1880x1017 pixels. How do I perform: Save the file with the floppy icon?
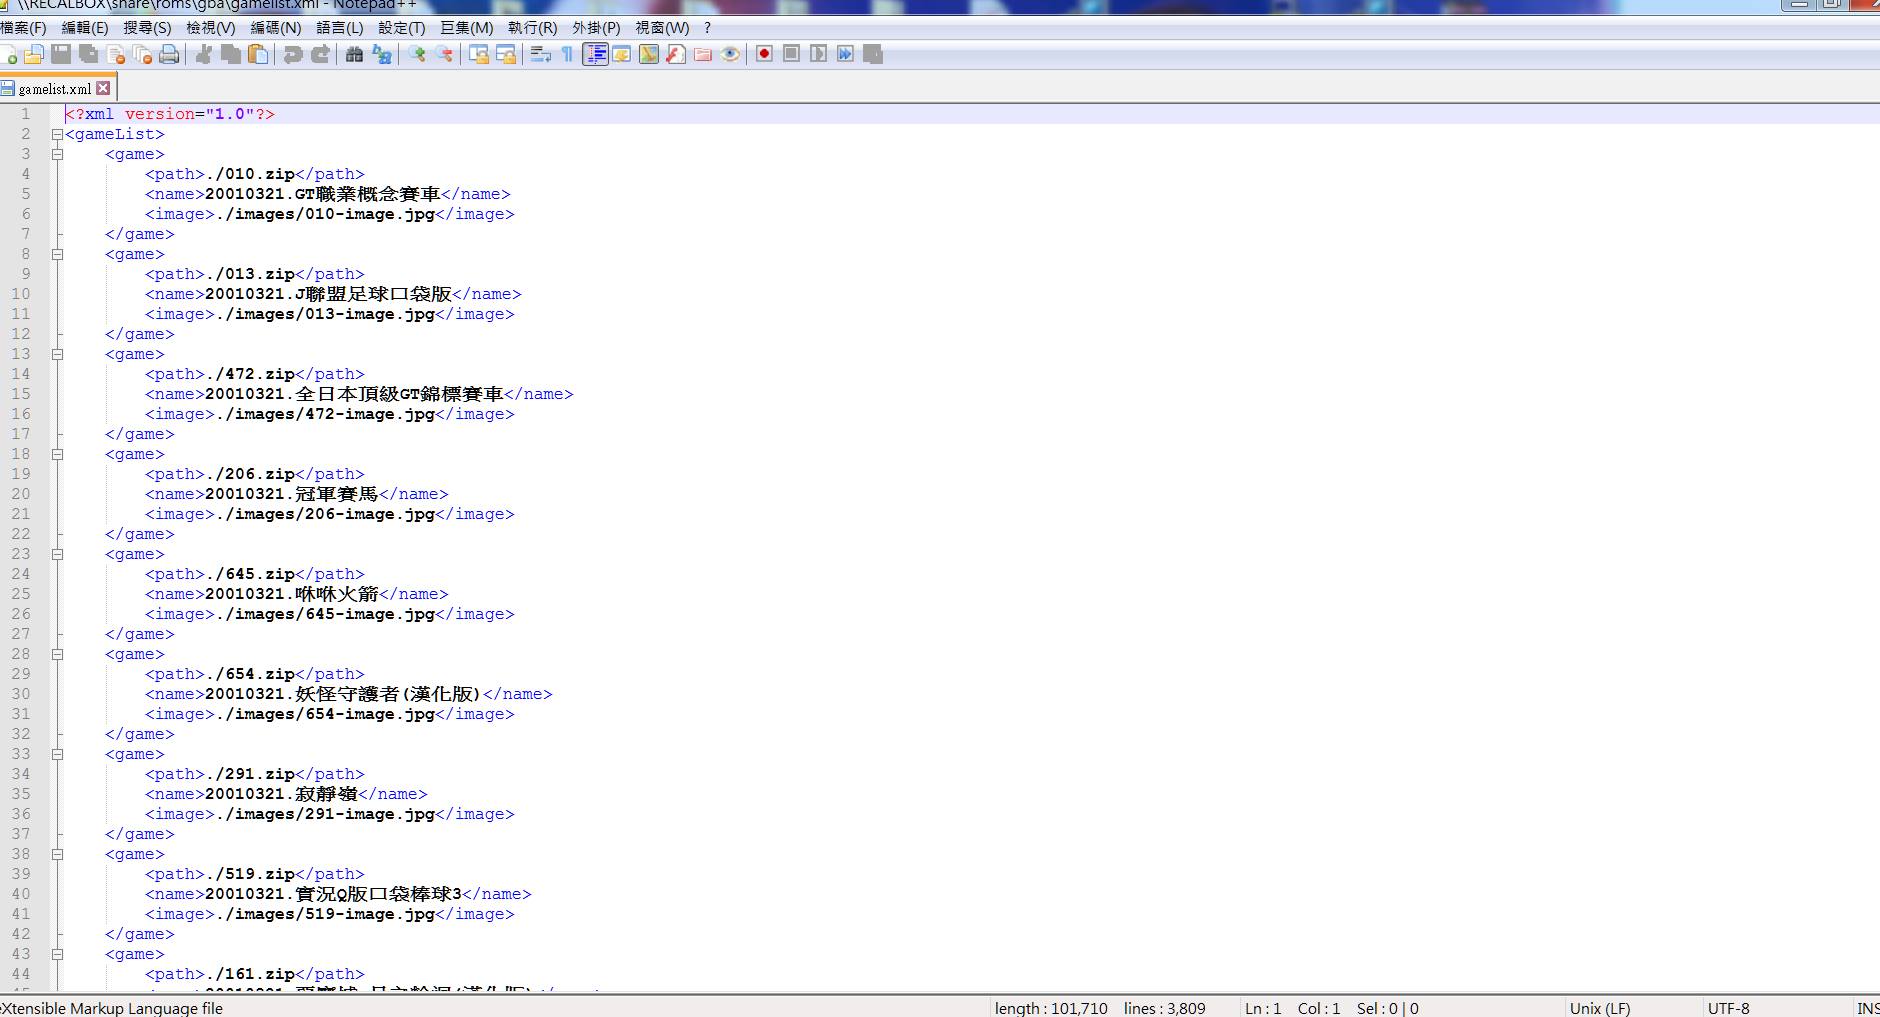tap(62, 54)
